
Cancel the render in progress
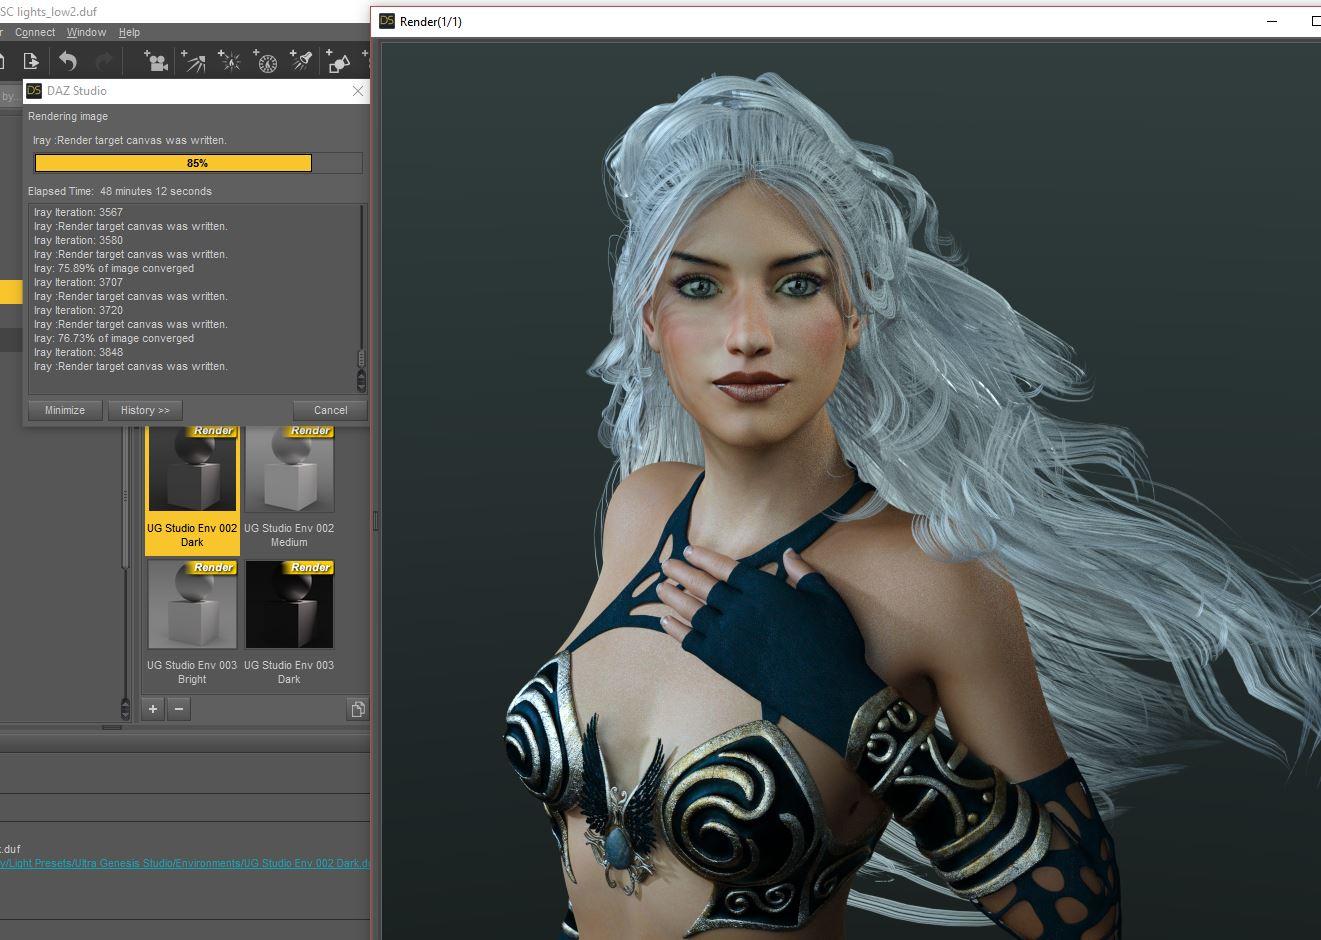(x=330, y=410)
